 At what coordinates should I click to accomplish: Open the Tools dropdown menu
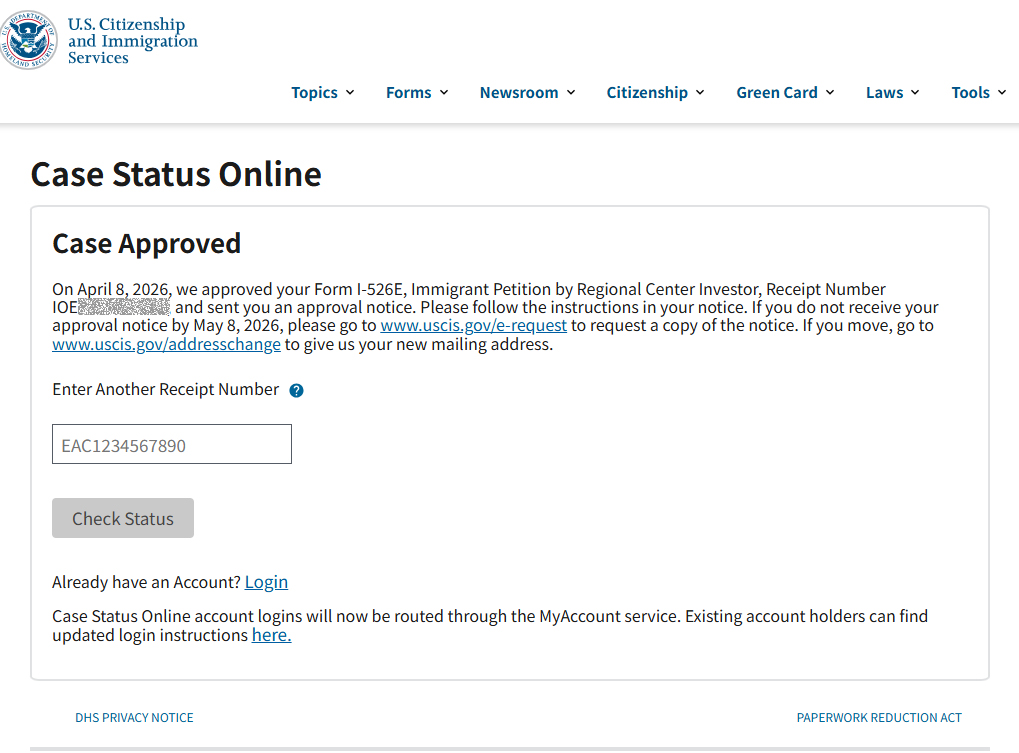(x=979, y=92)
